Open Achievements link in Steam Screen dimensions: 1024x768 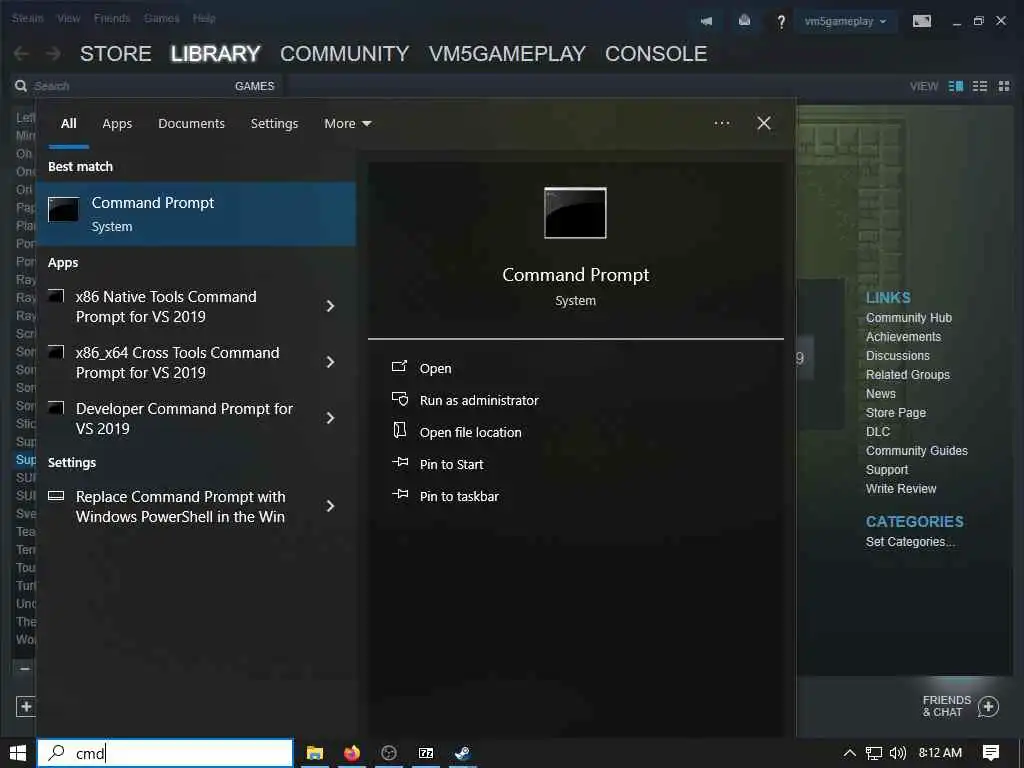(x=903, y=336)
